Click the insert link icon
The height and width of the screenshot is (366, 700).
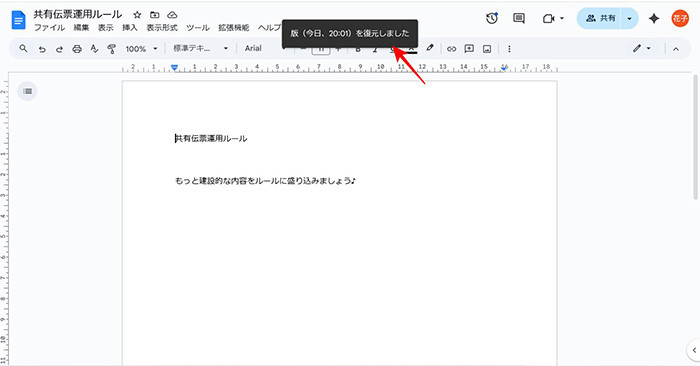[451, 49]
